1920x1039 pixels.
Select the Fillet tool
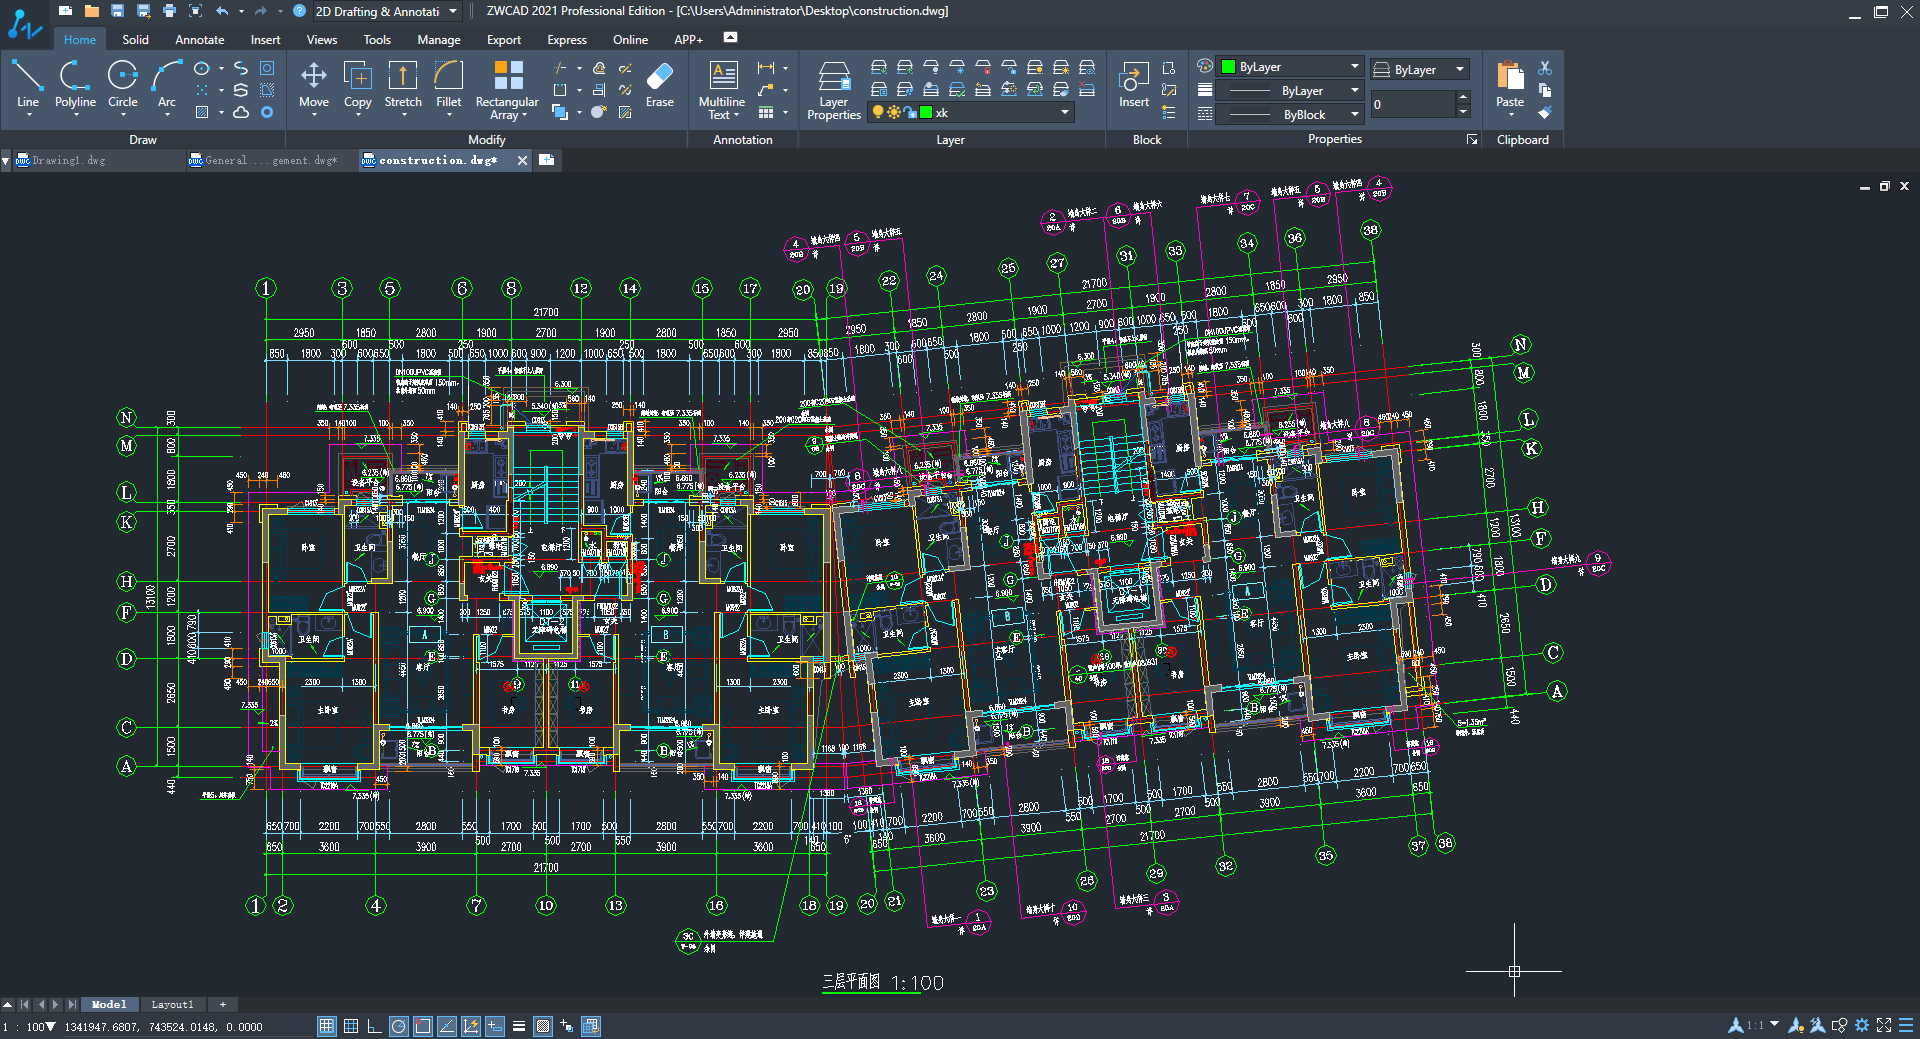click(448, 88)
